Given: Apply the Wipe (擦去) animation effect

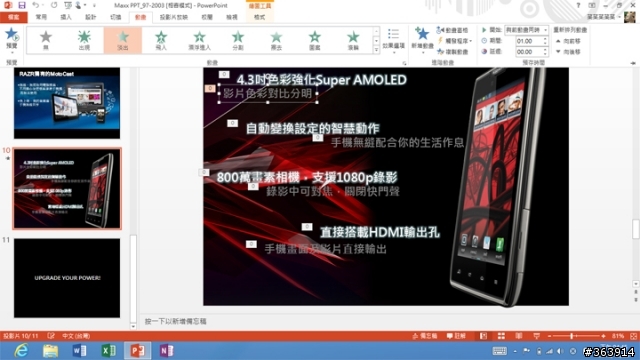Looking at the screenshot, I should [276, 40].
